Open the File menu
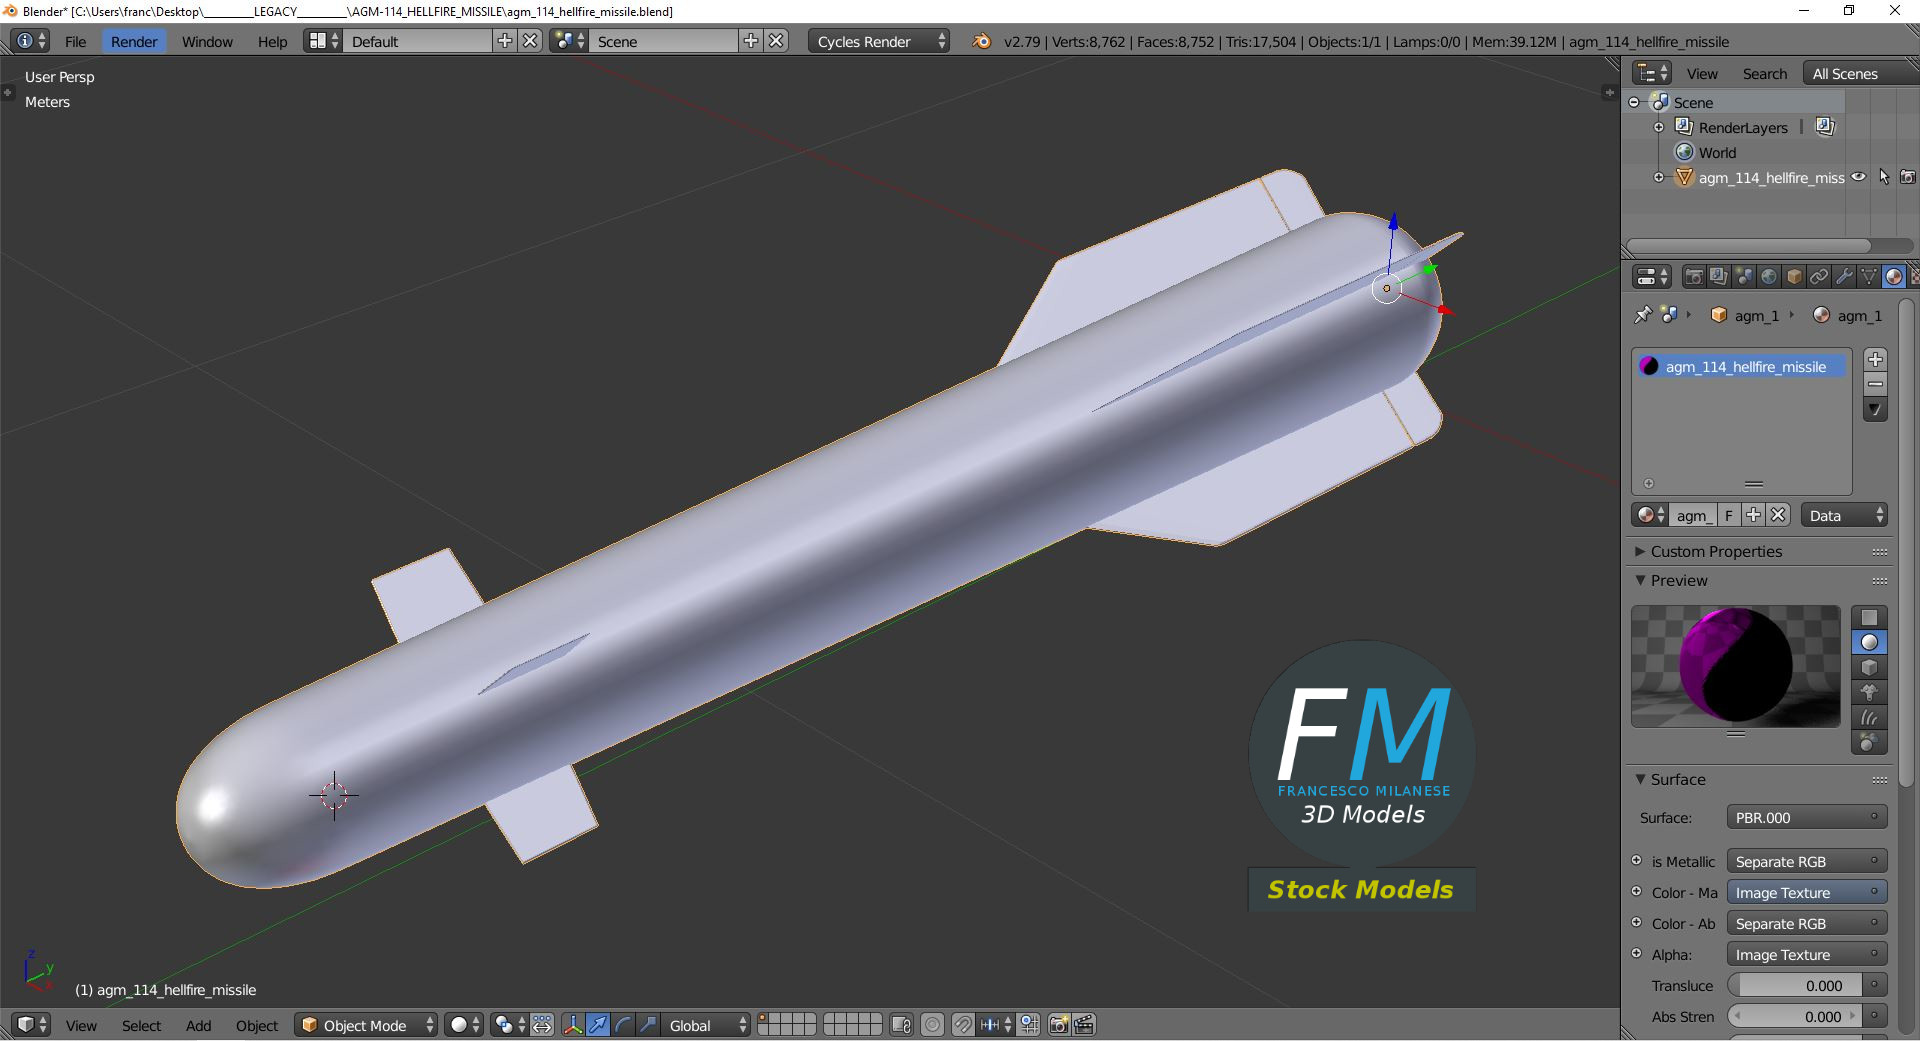1920x1041 pixels. [75, 41]
